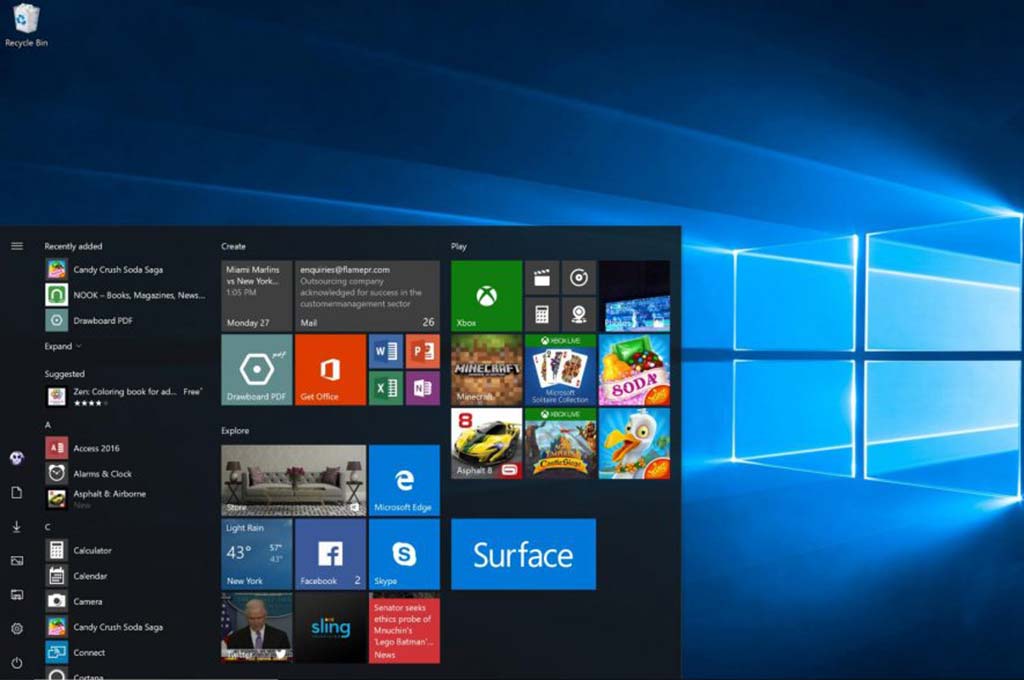Open Settings gear in Start sidebar

17,628
